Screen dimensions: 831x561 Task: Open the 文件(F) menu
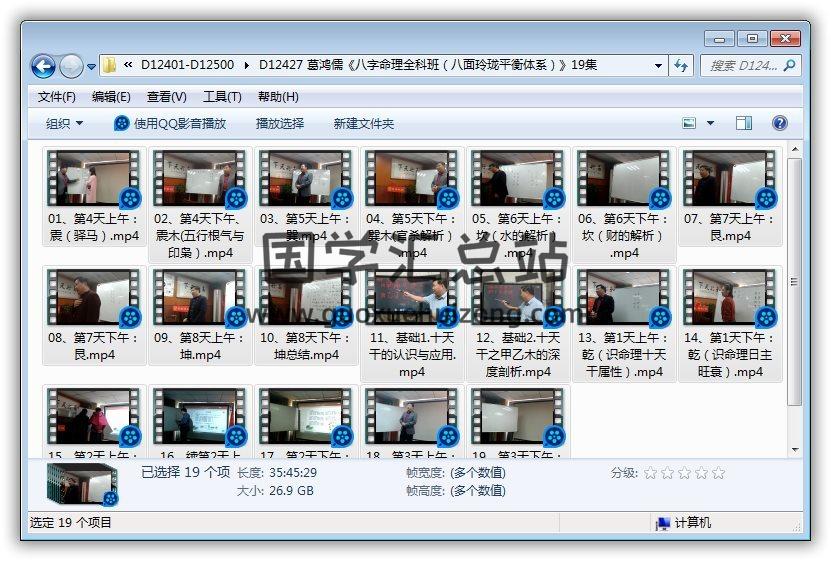tap(57, 97)
